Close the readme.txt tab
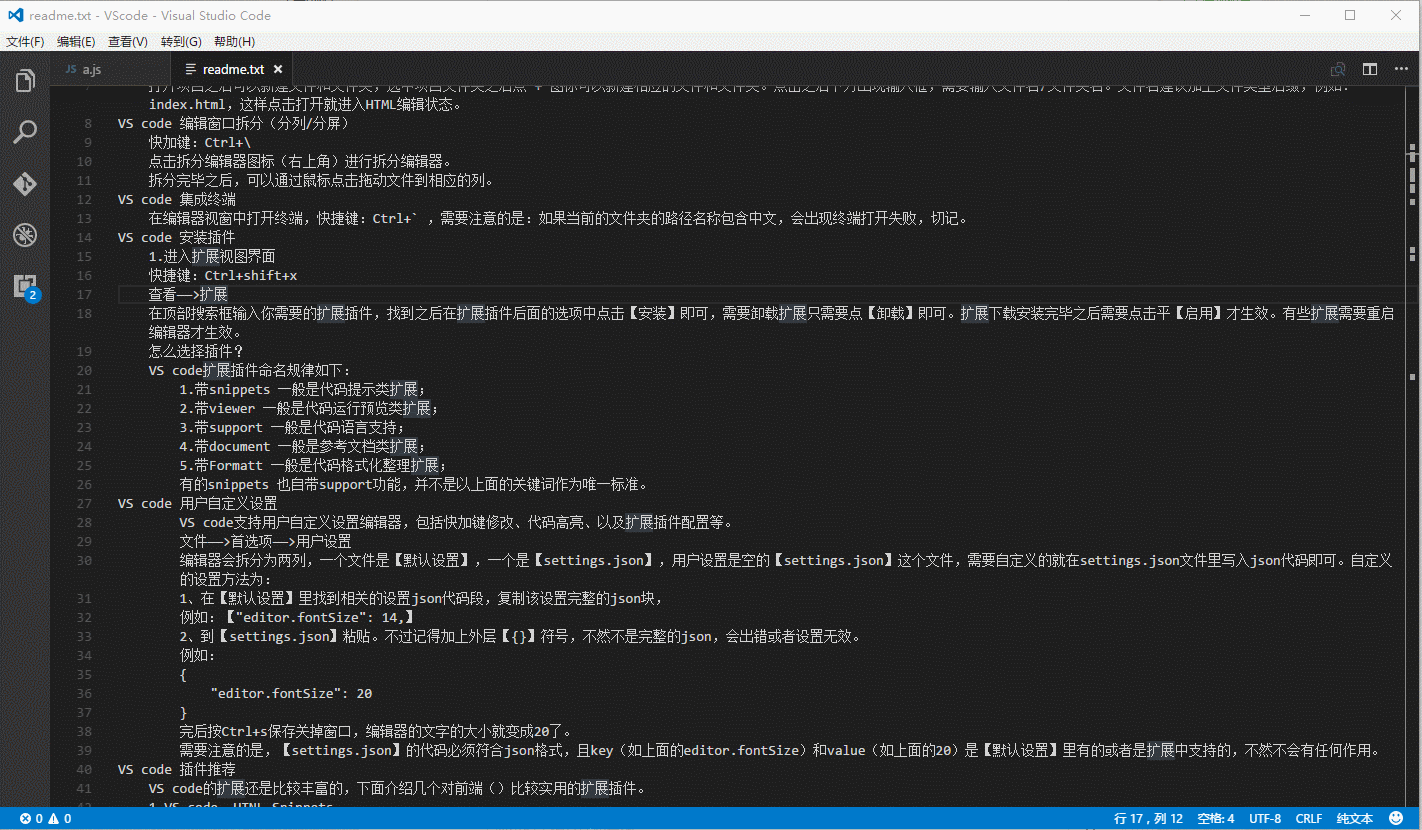 tap(278, 70)
